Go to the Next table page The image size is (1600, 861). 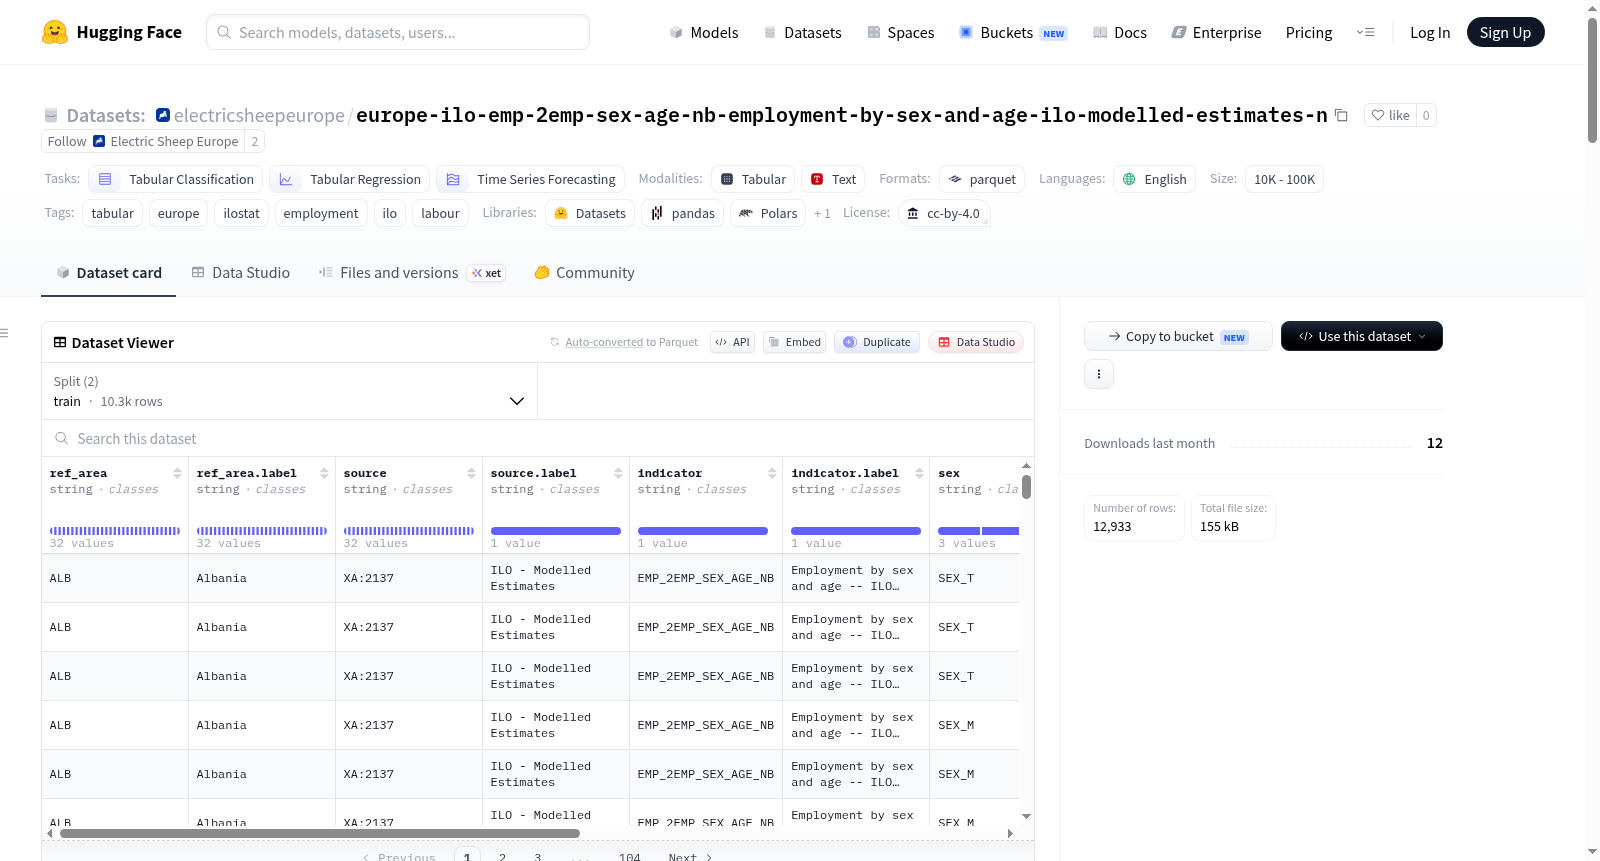[690, 856]
